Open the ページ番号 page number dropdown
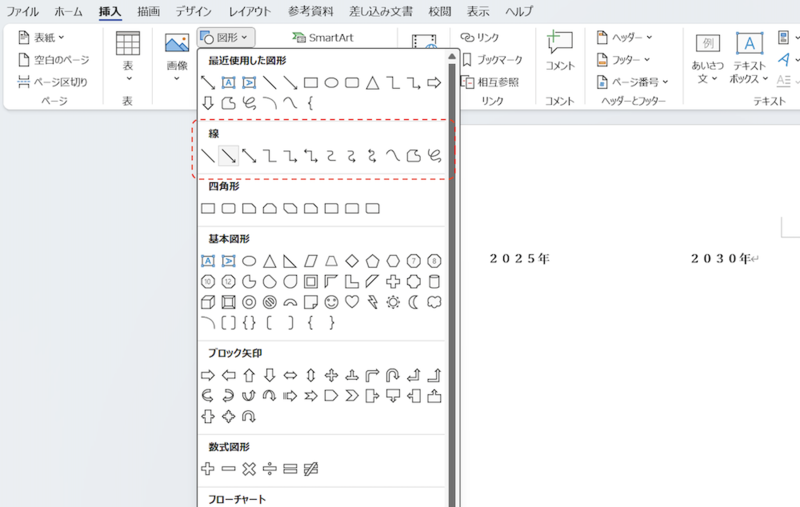 click(633, 82)
